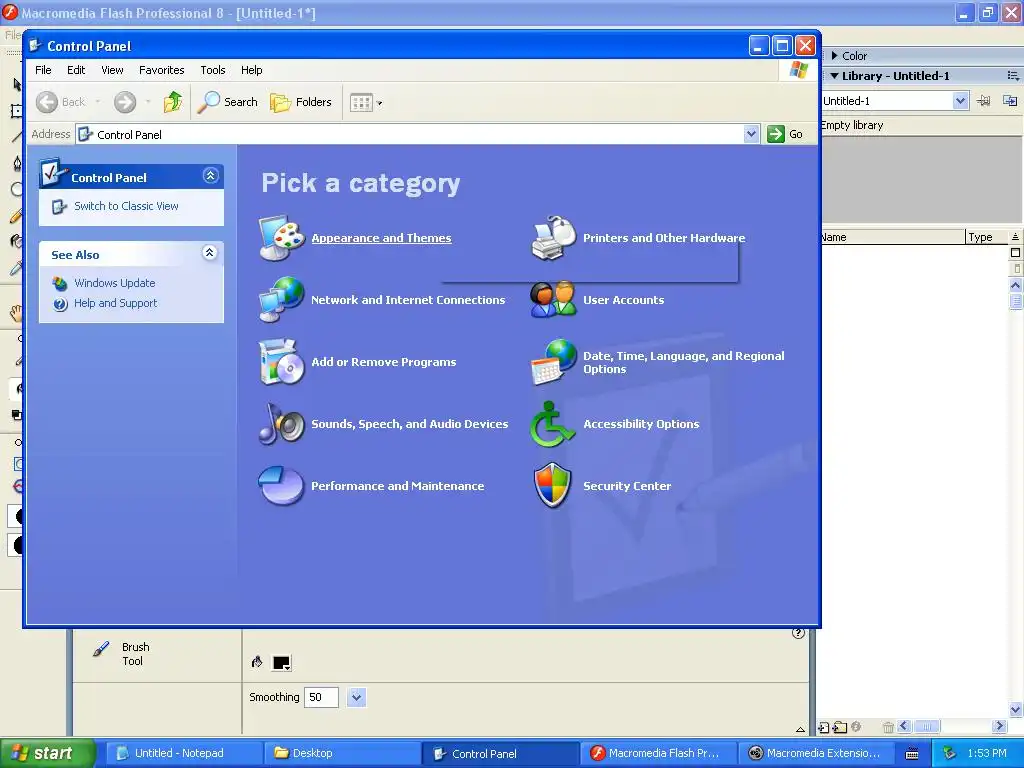Open the Add or Remove Programs icon
The width and height of the screenshot is (1024, 768).
tap(281, 362)
